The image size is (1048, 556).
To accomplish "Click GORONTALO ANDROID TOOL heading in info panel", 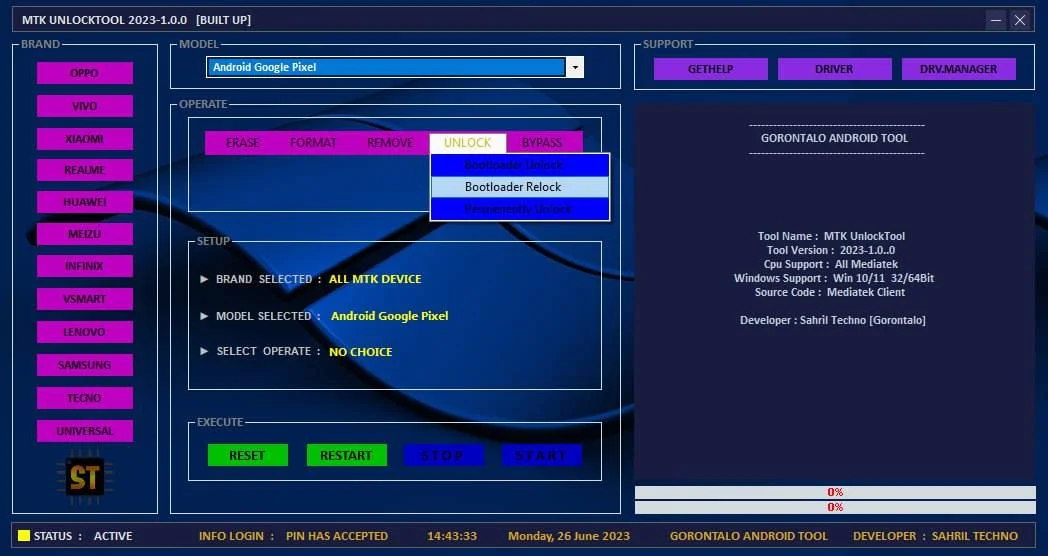I will (834, 138).
